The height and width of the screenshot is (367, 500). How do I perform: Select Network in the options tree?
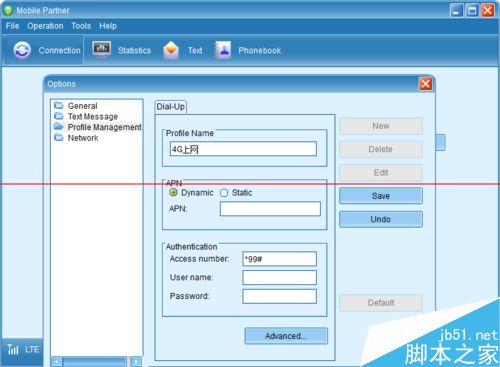click(83, 138)
